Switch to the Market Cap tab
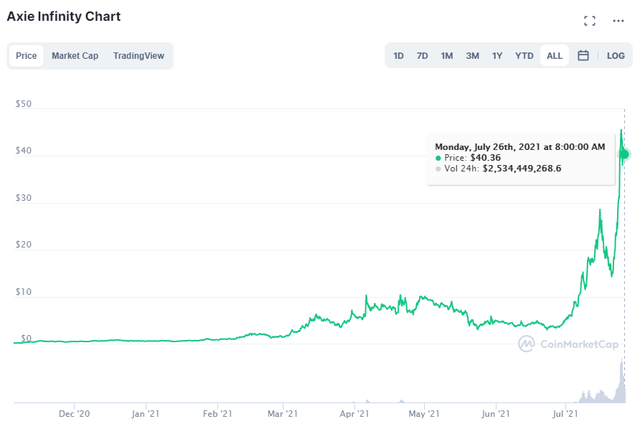Screen dimensions: 640x424 coord(75,55)
